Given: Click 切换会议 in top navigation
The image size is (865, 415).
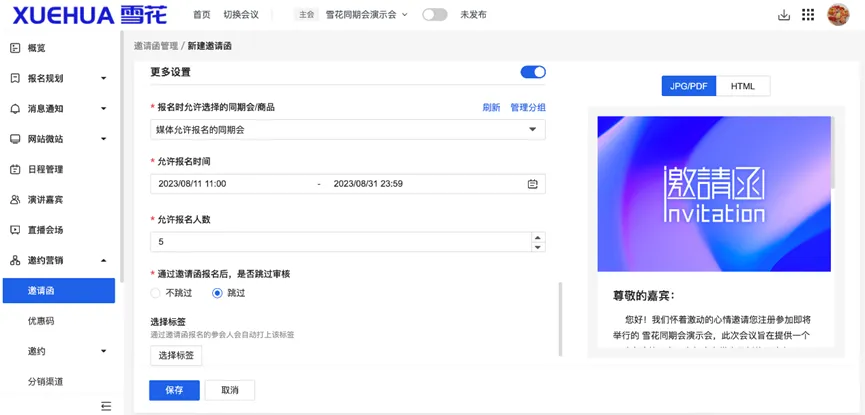Looking at the screenshot, I should pos(240,15).
